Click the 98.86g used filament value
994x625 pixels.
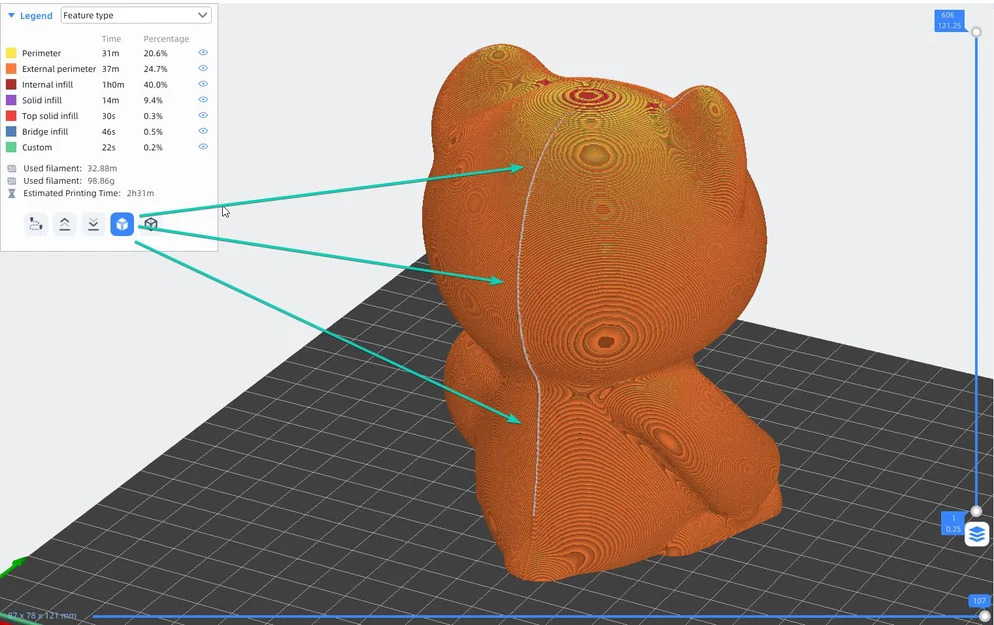pos(101,181)
